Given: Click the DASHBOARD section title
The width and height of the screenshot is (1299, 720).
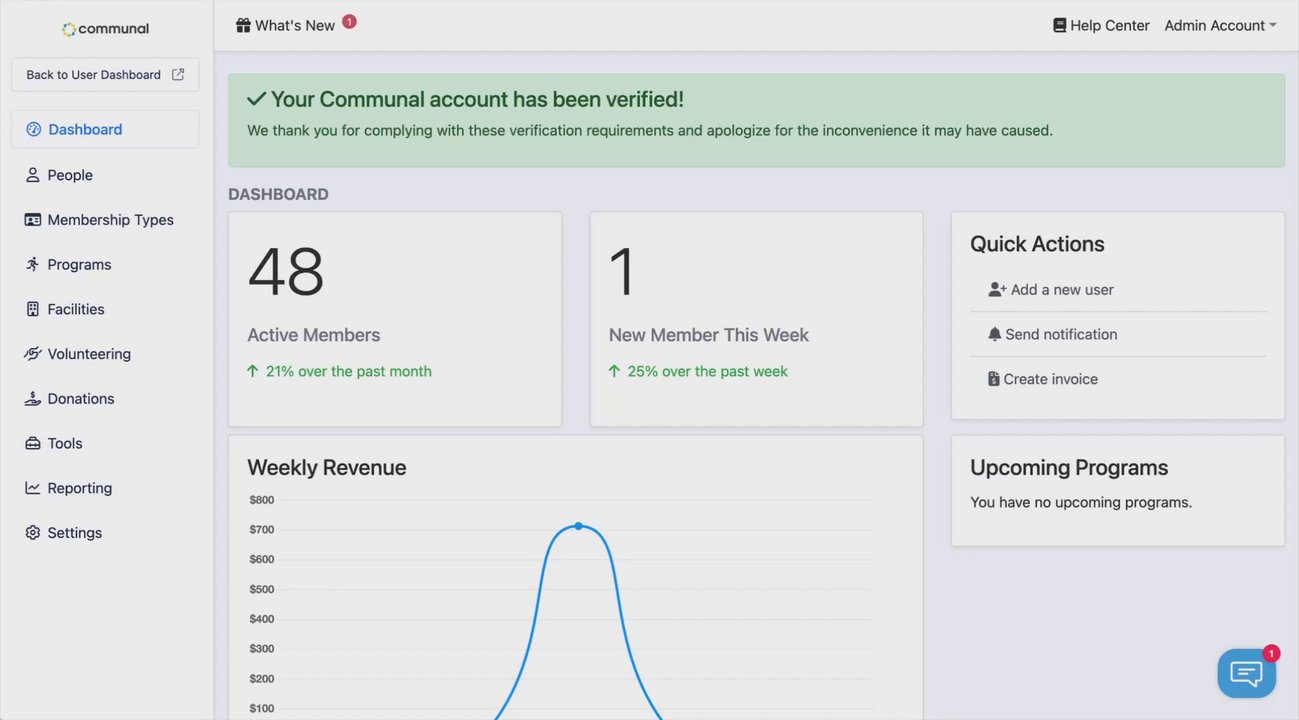Looking at the screenshot, I should point(278,194).
